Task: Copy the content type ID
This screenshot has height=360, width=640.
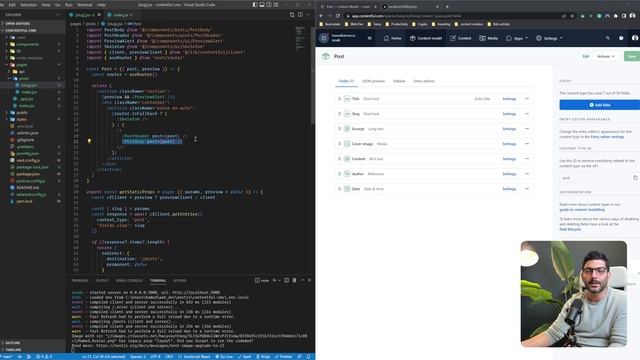Action: click(x=635, y=178)
